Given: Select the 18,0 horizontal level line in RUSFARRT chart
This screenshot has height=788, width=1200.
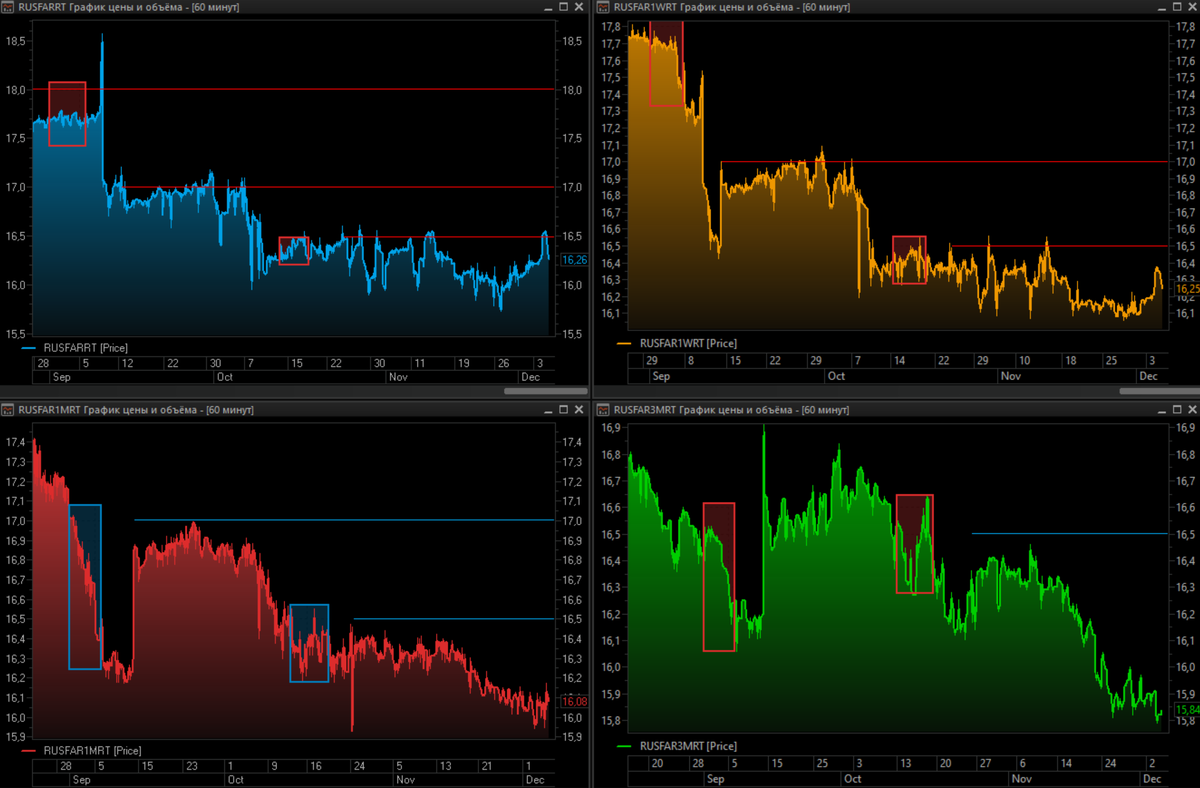Looking at the screenshot, I should 292,89.
